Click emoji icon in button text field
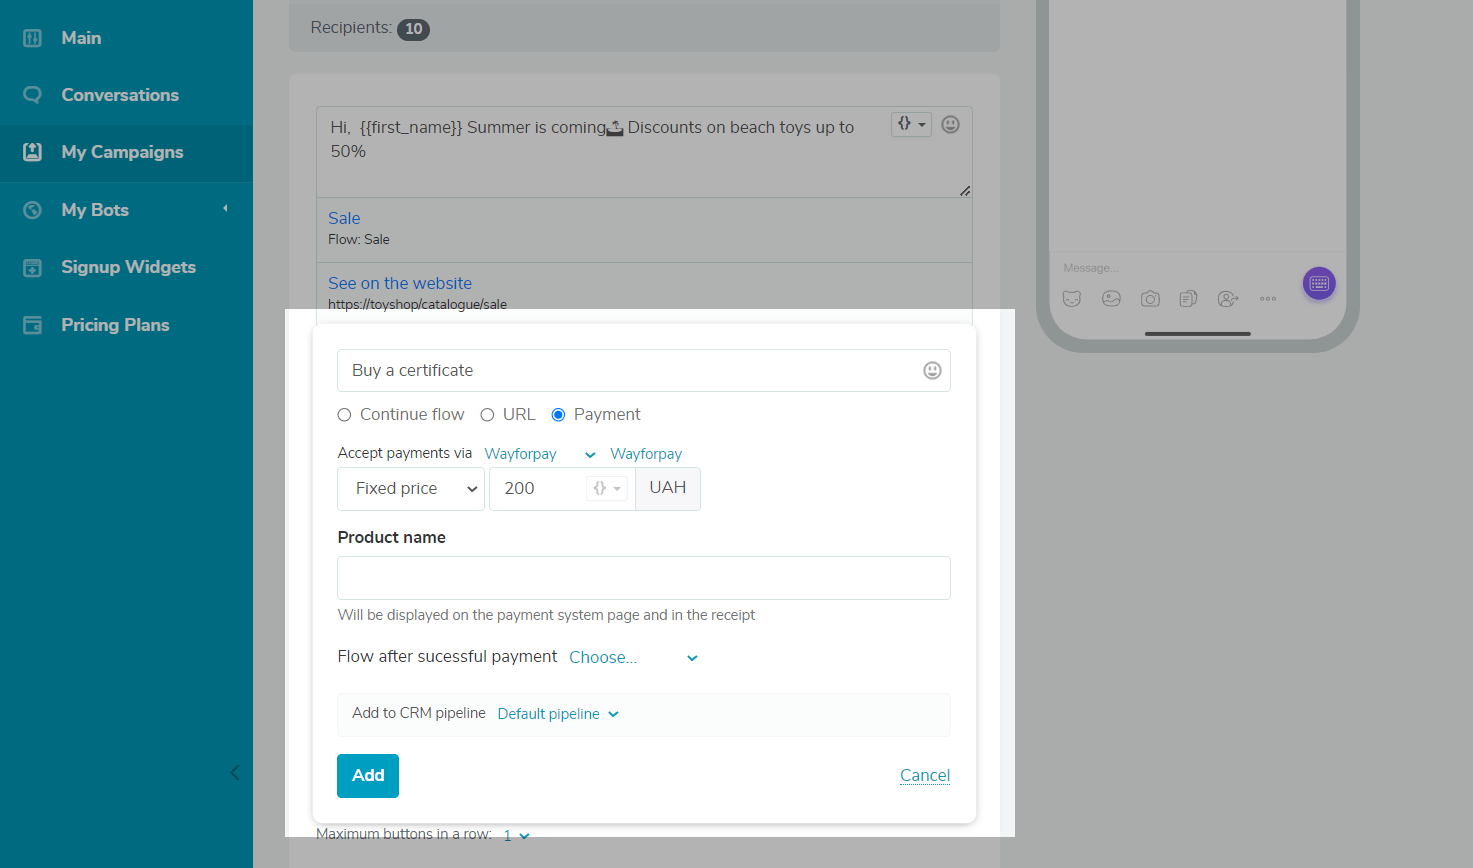This screenshot has height=868, width=1473. pos(932,371)
